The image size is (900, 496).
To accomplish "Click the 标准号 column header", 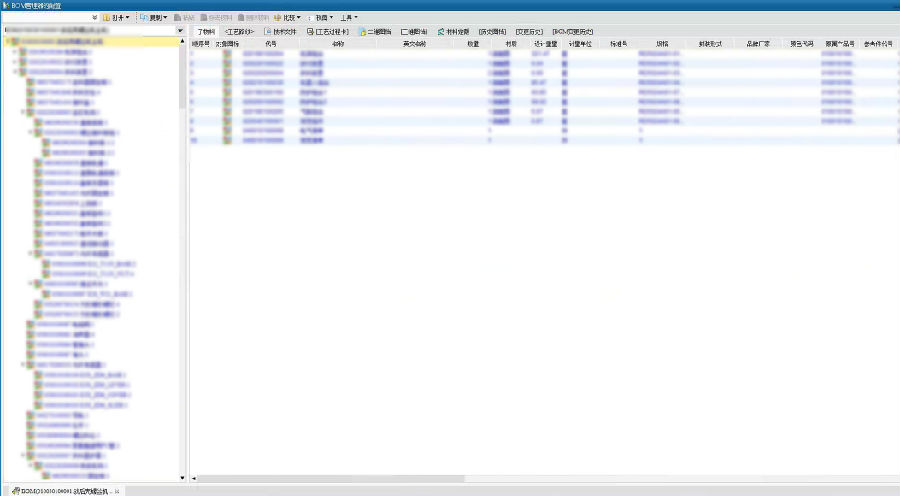I will click(x=618, y=44).
